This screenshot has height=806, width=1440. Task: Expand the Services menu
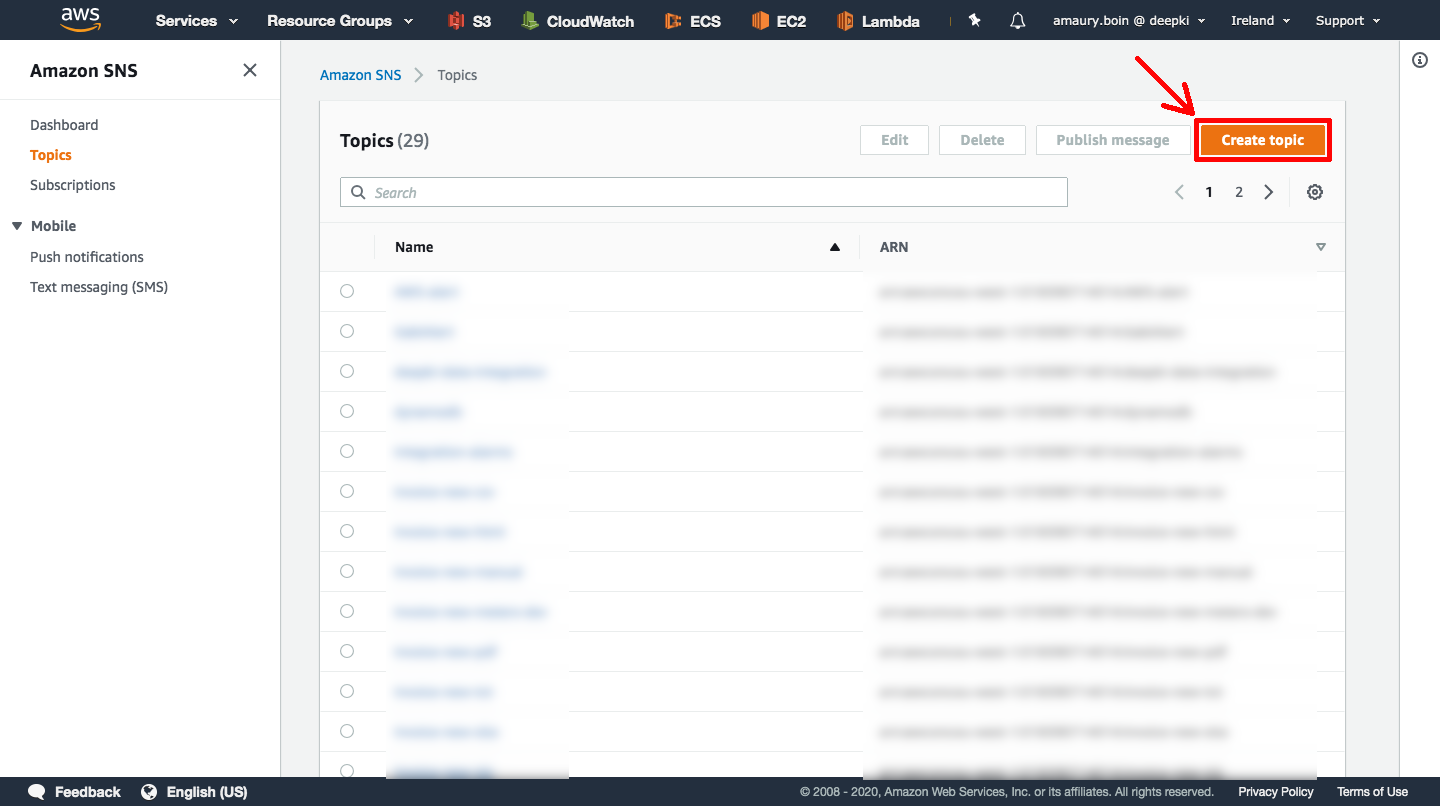tap(197, 20)
